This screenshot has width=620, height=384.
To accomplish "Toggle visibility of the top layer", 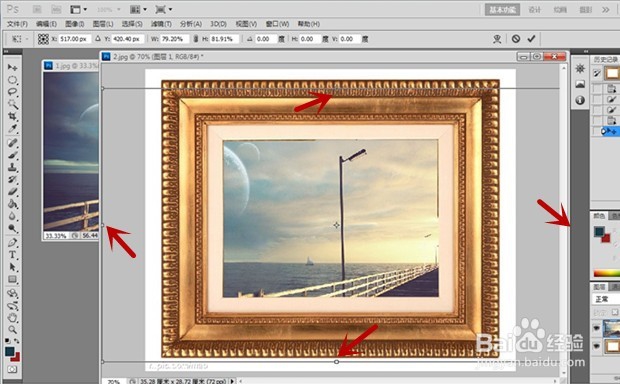I will [597, 328].
